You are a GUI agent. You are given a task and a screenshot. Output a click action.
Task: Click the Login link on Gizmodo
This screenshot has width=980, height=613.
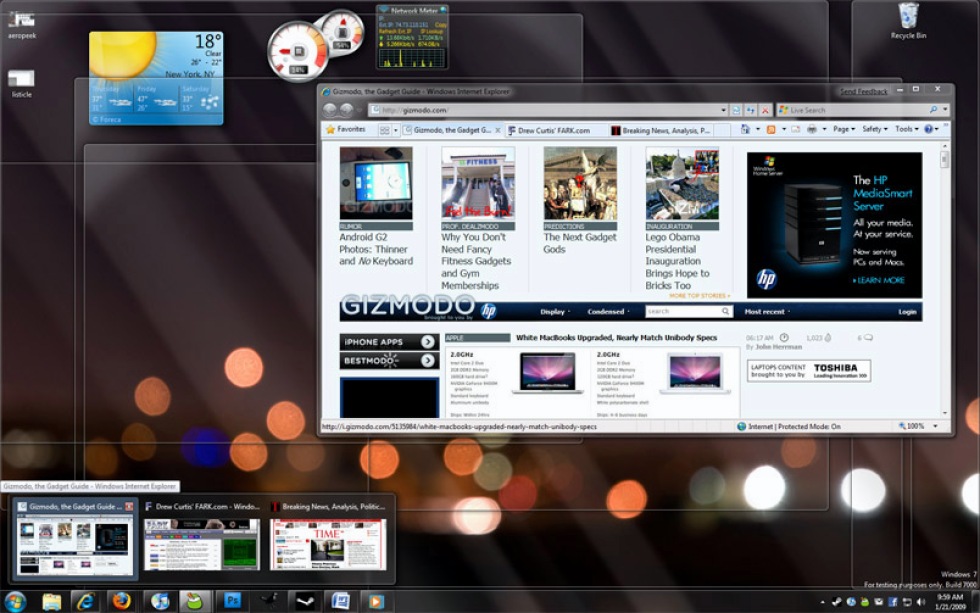[907, 312]
